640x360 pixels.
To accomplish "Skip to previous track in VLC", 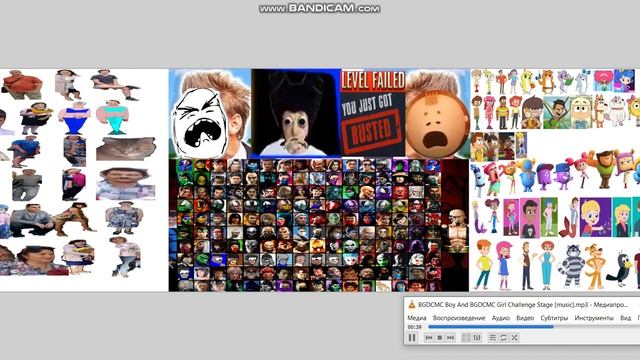I will (x=429, y=338).
